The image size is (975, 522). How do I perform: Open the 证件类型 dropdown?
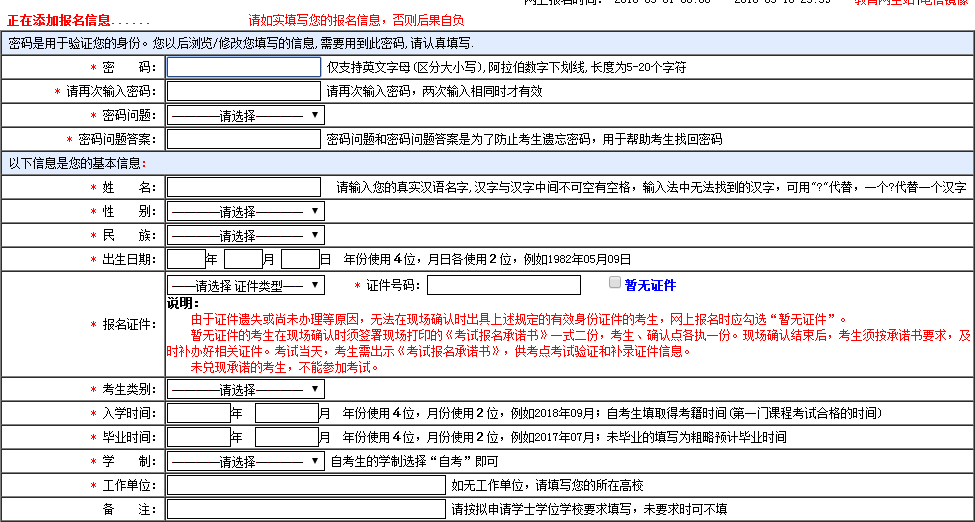tap(246, 286)
